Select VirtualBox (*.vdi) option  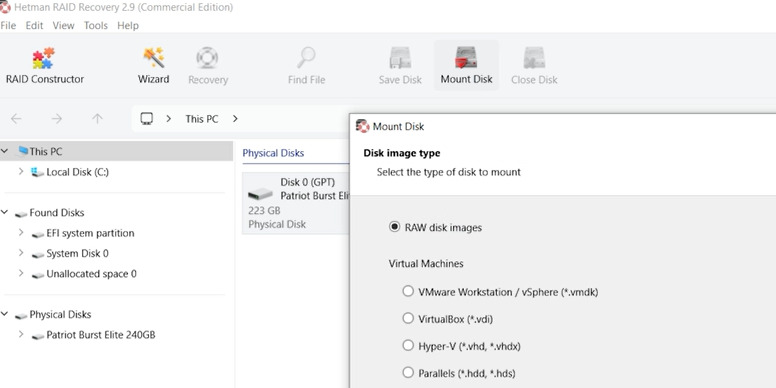(408, 318)
